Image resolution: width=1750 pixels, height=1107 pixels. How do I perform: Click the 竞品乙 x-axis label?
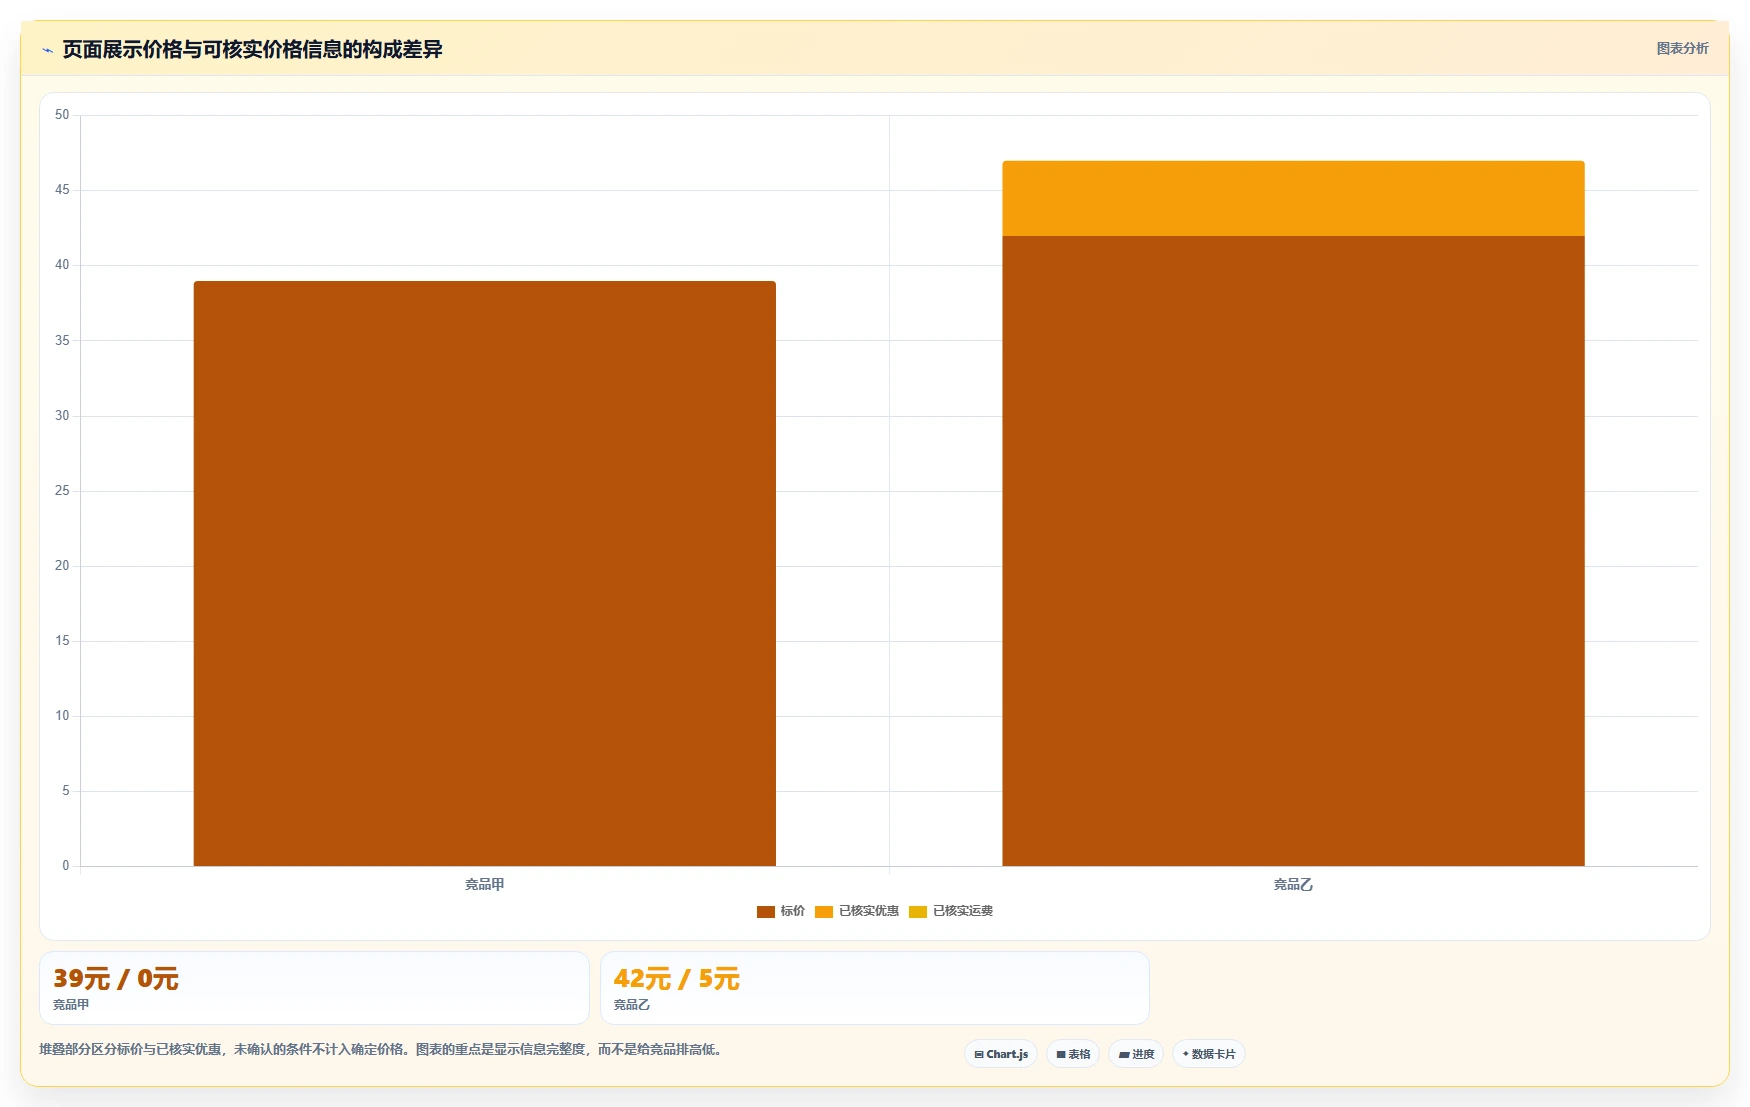[x=1293, y=884]
